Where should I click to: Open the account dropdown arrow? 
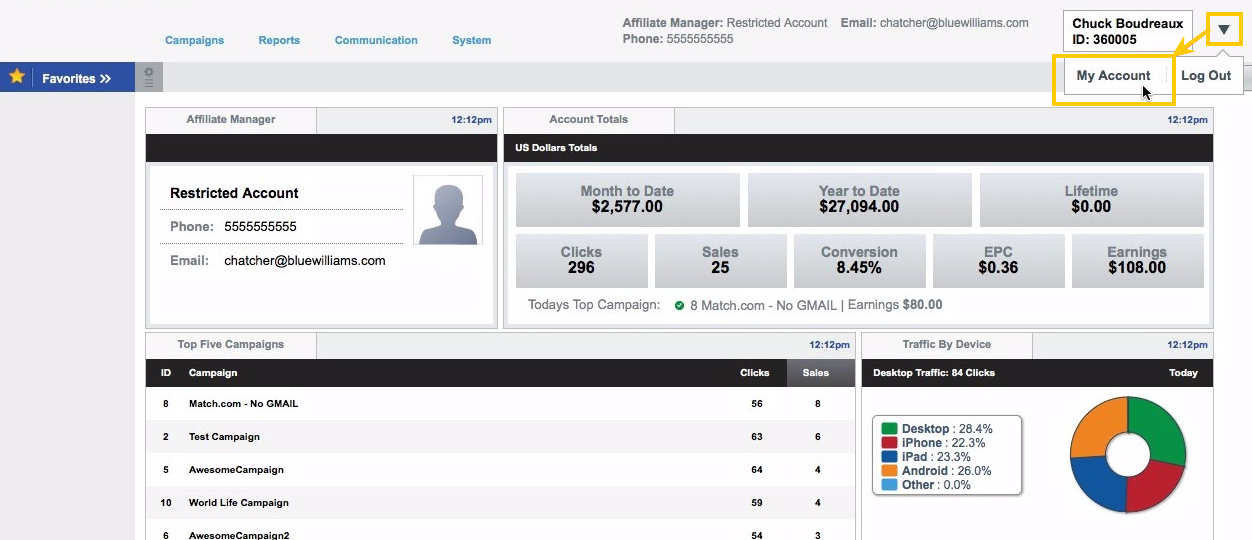click(x=1224, y=29)
